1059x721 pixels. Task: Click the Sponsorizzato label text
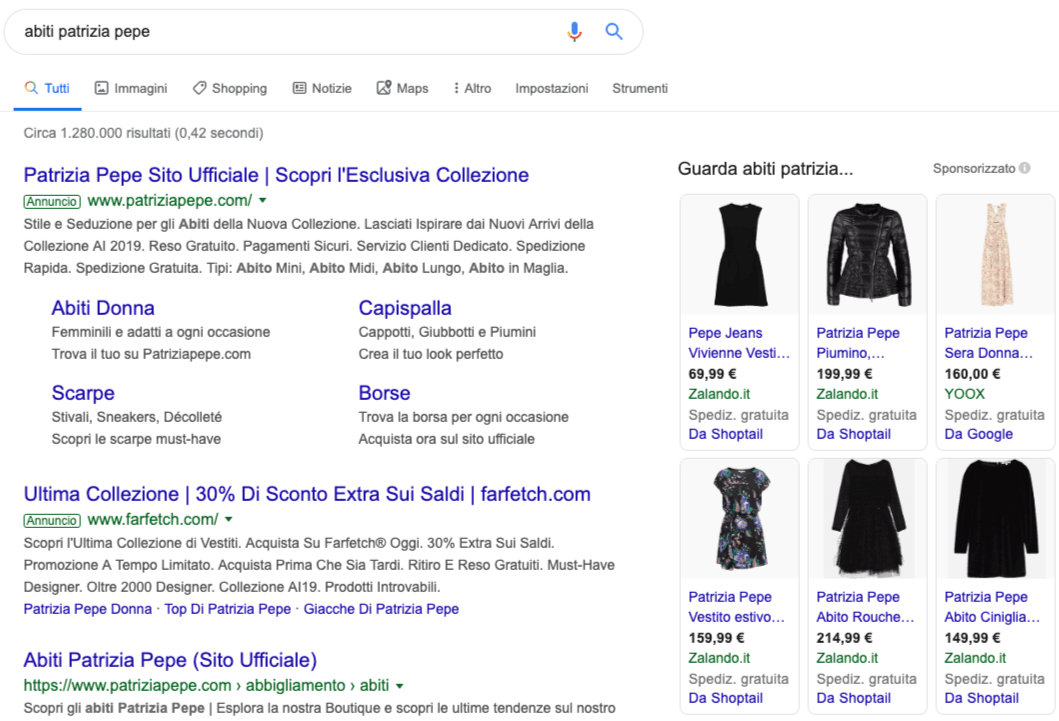[974, 168]
